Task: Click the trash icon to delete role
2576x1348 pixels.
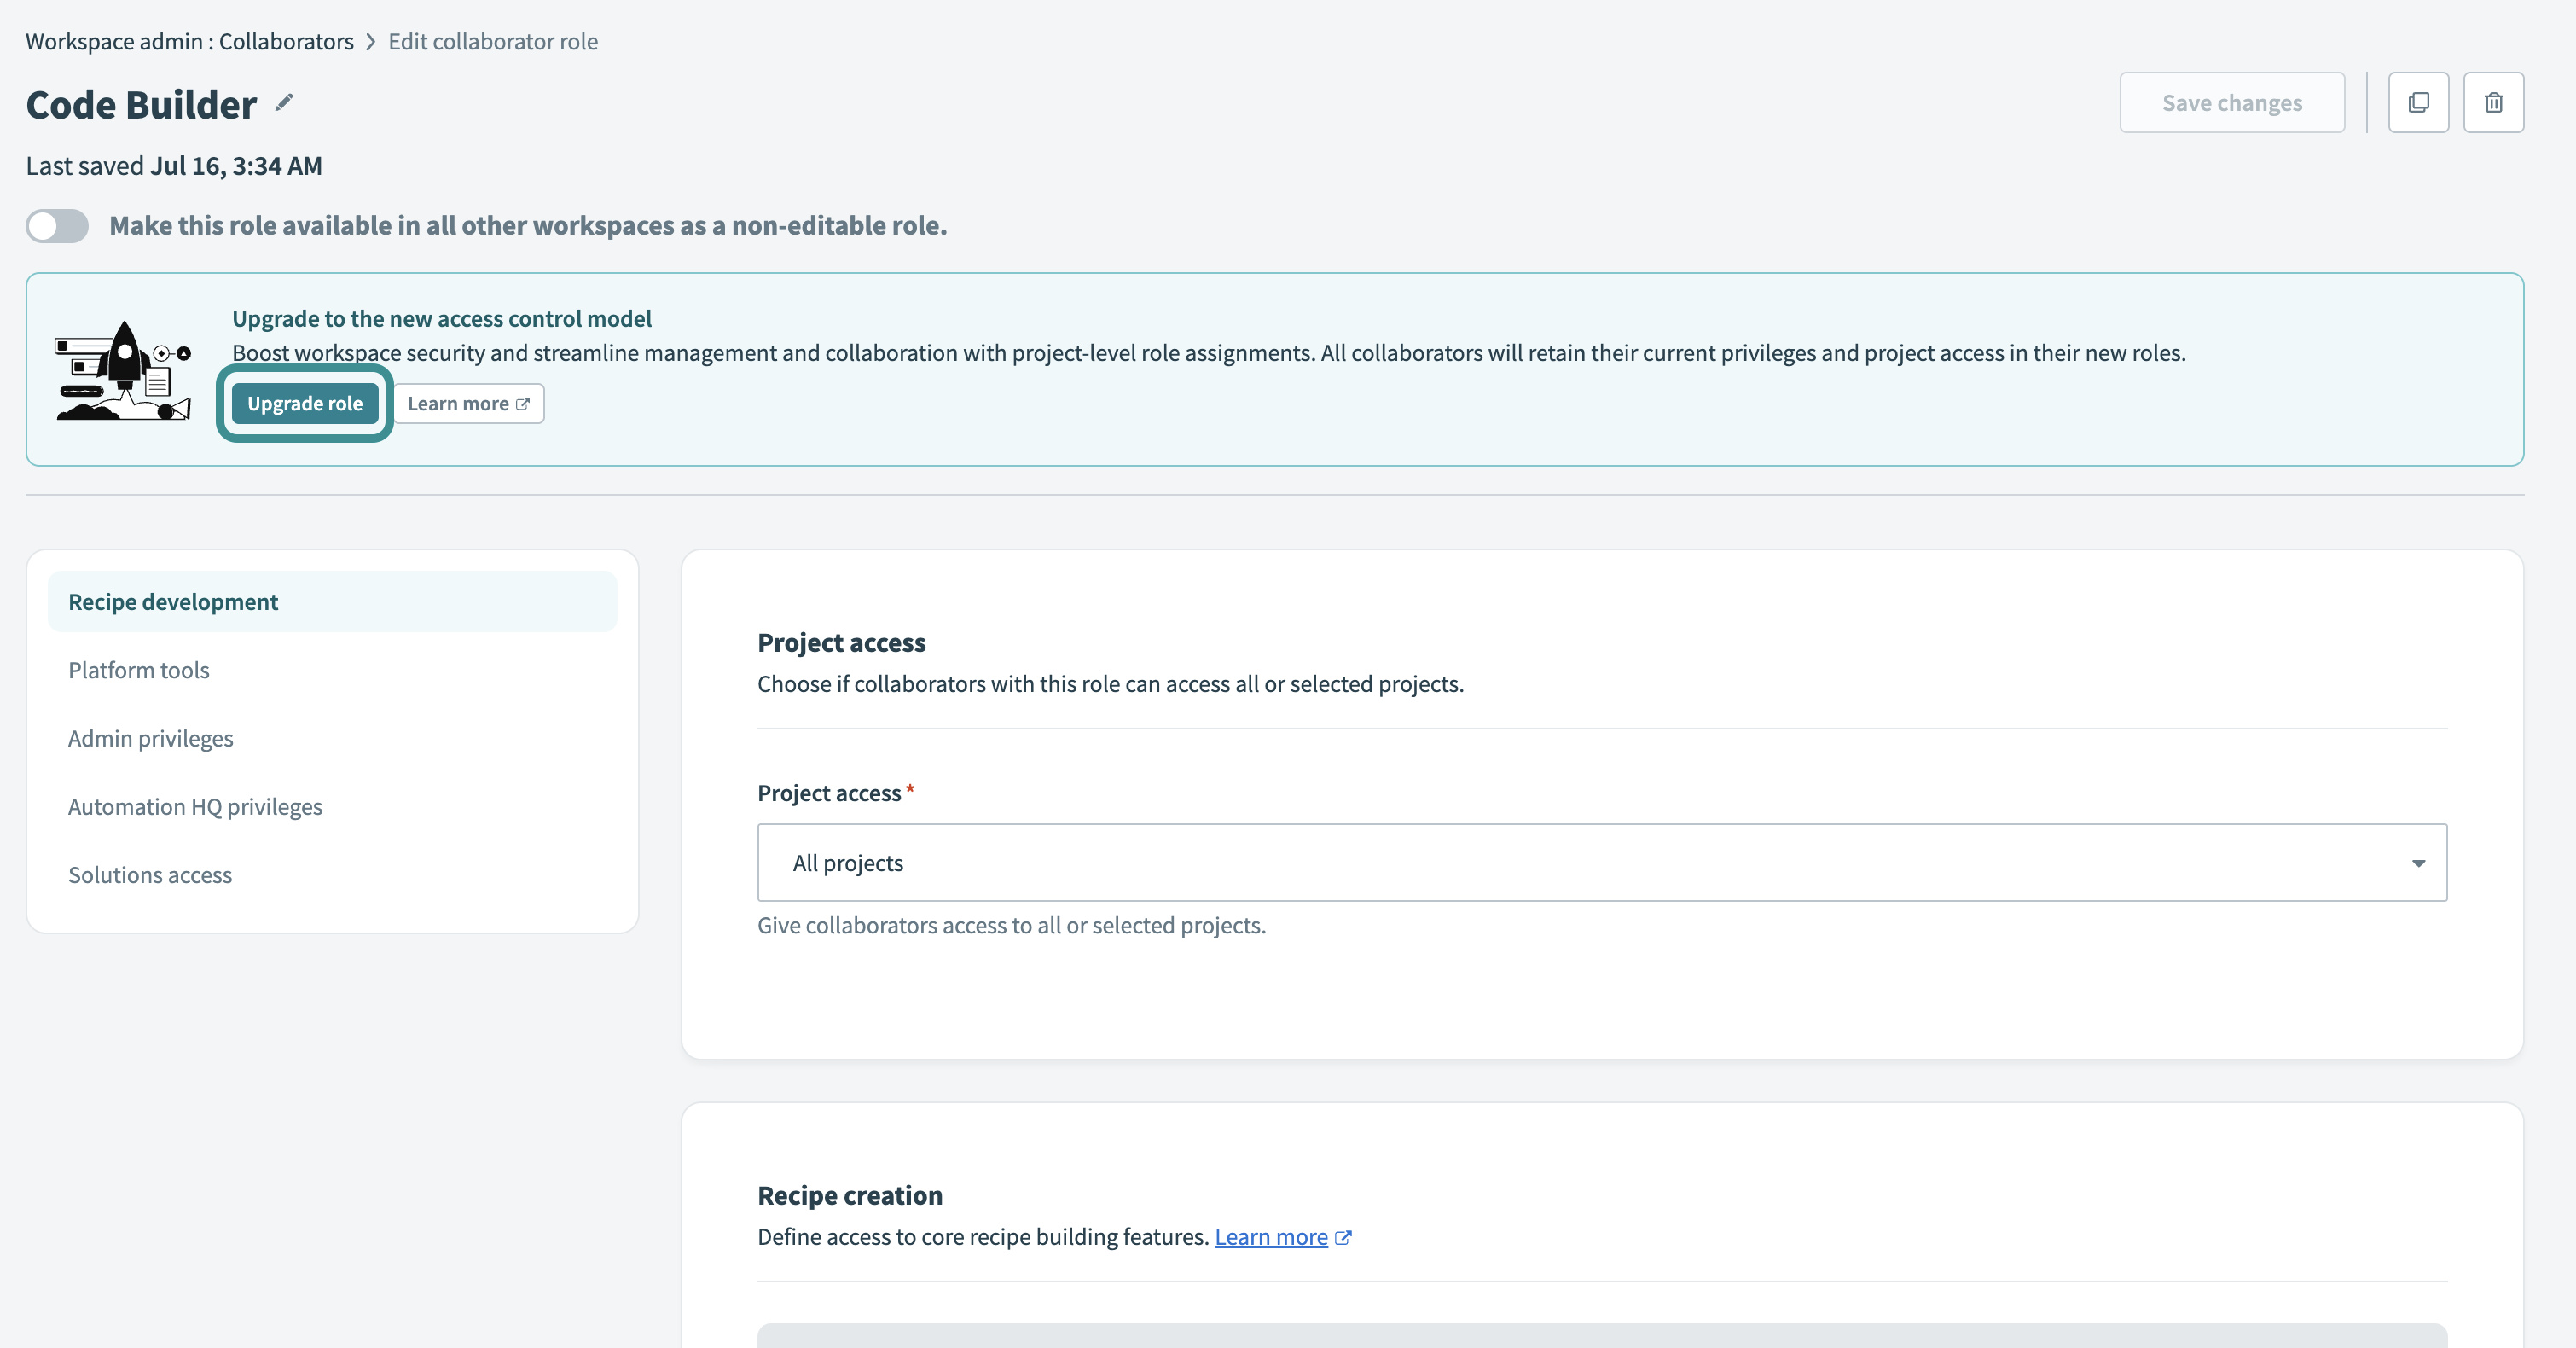Action: pyautogui.click(x=2493, y=103)
